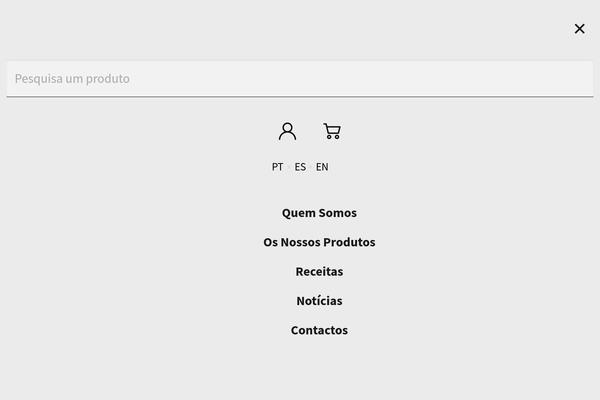Click the person silhouette login icon
Image resolution: width=600 pixels, height=400 pixels.
tap(287, 131)
